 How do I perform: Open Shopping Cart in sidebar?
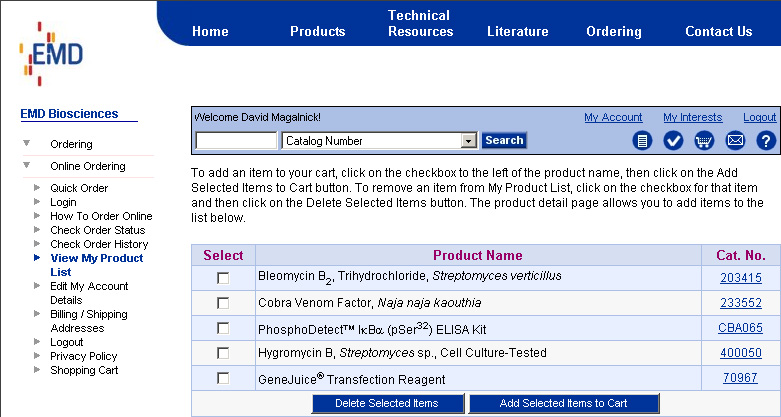point(84,370)
